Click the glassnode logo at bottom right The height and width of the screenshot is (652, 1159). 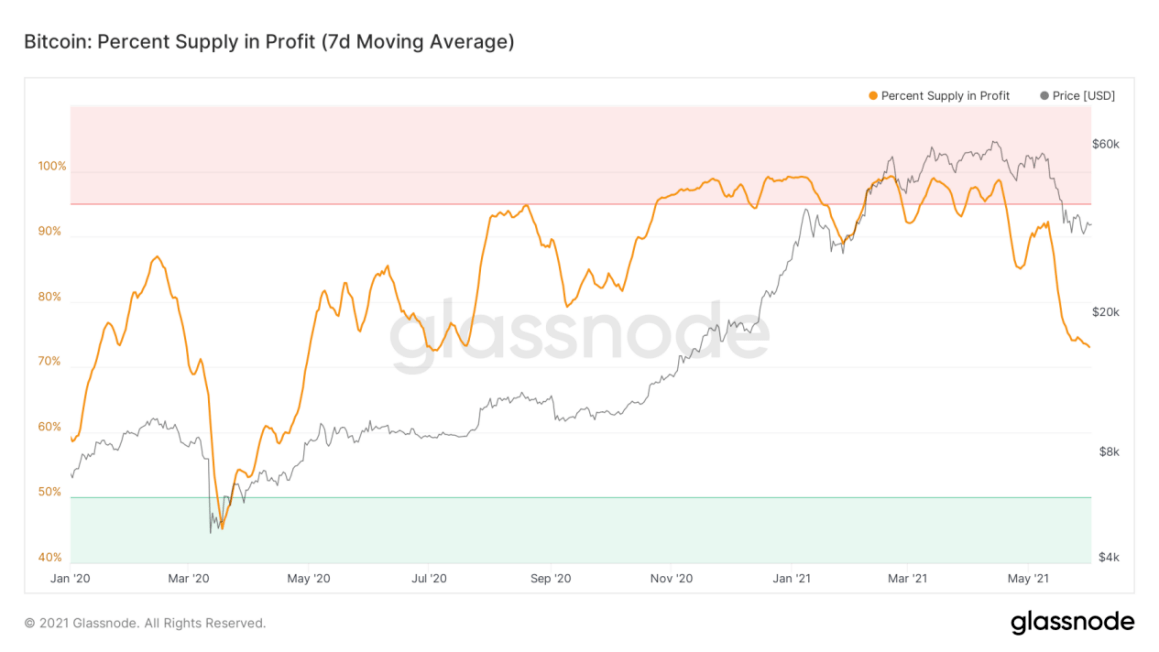[x=1072, y=622]
